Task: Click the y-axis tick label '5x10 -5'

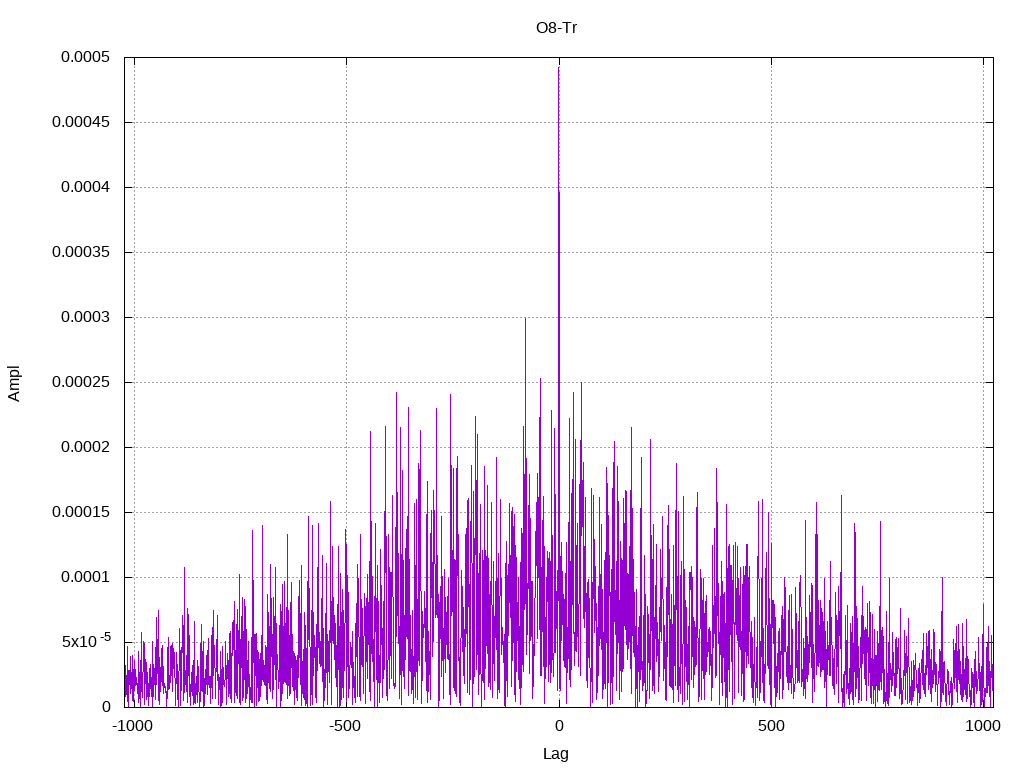Action: tap(86, 641)
